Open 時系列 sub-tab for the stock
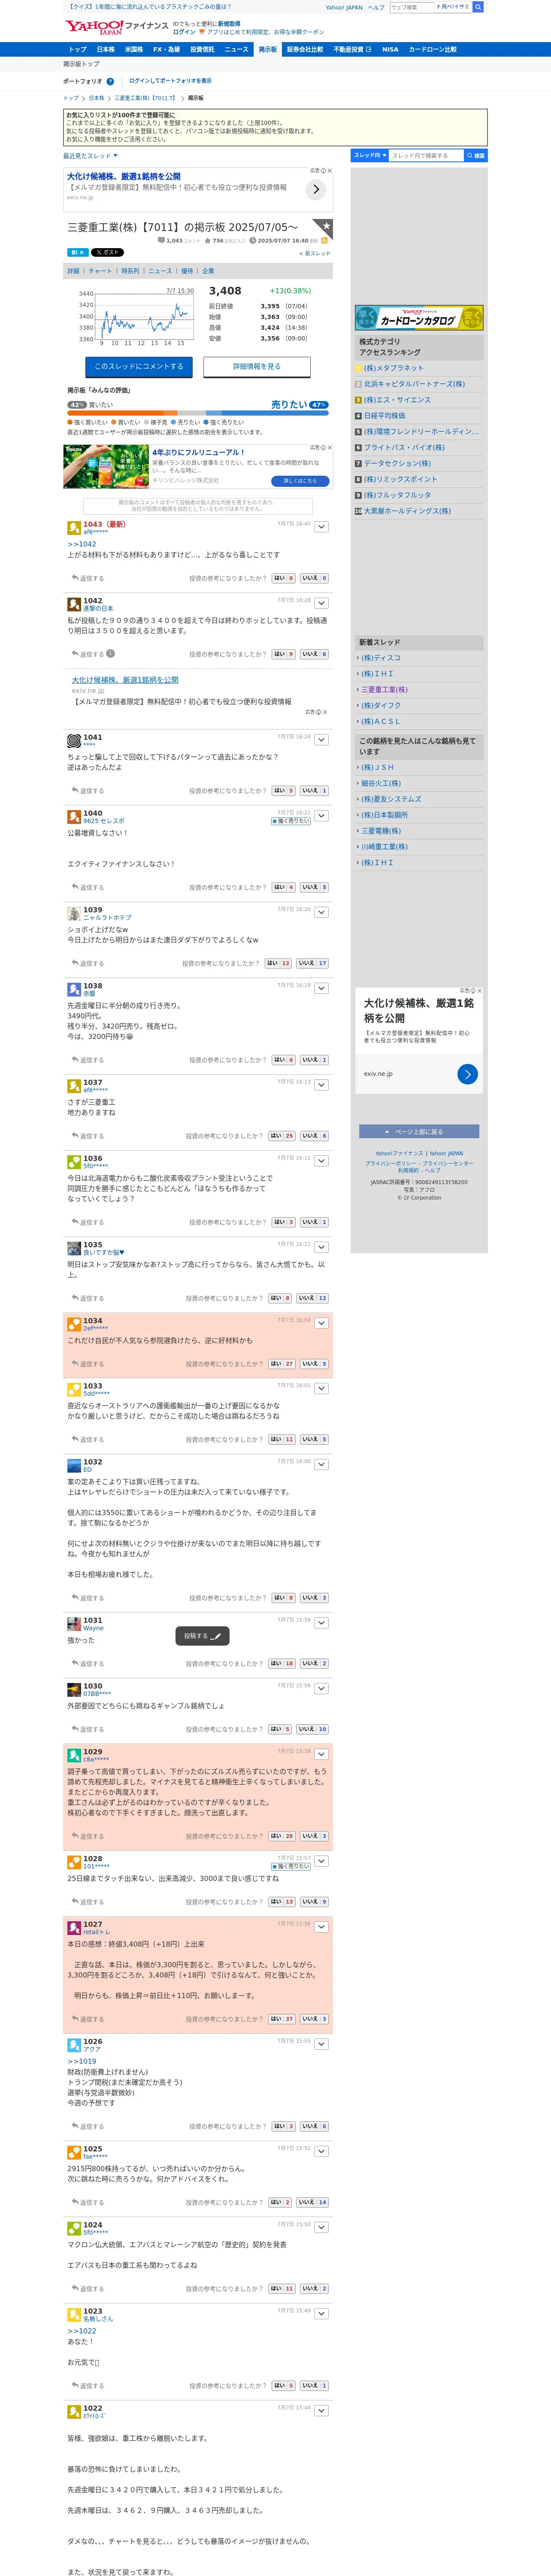This screenshot has height=2576, width=551. coord(130,271)
